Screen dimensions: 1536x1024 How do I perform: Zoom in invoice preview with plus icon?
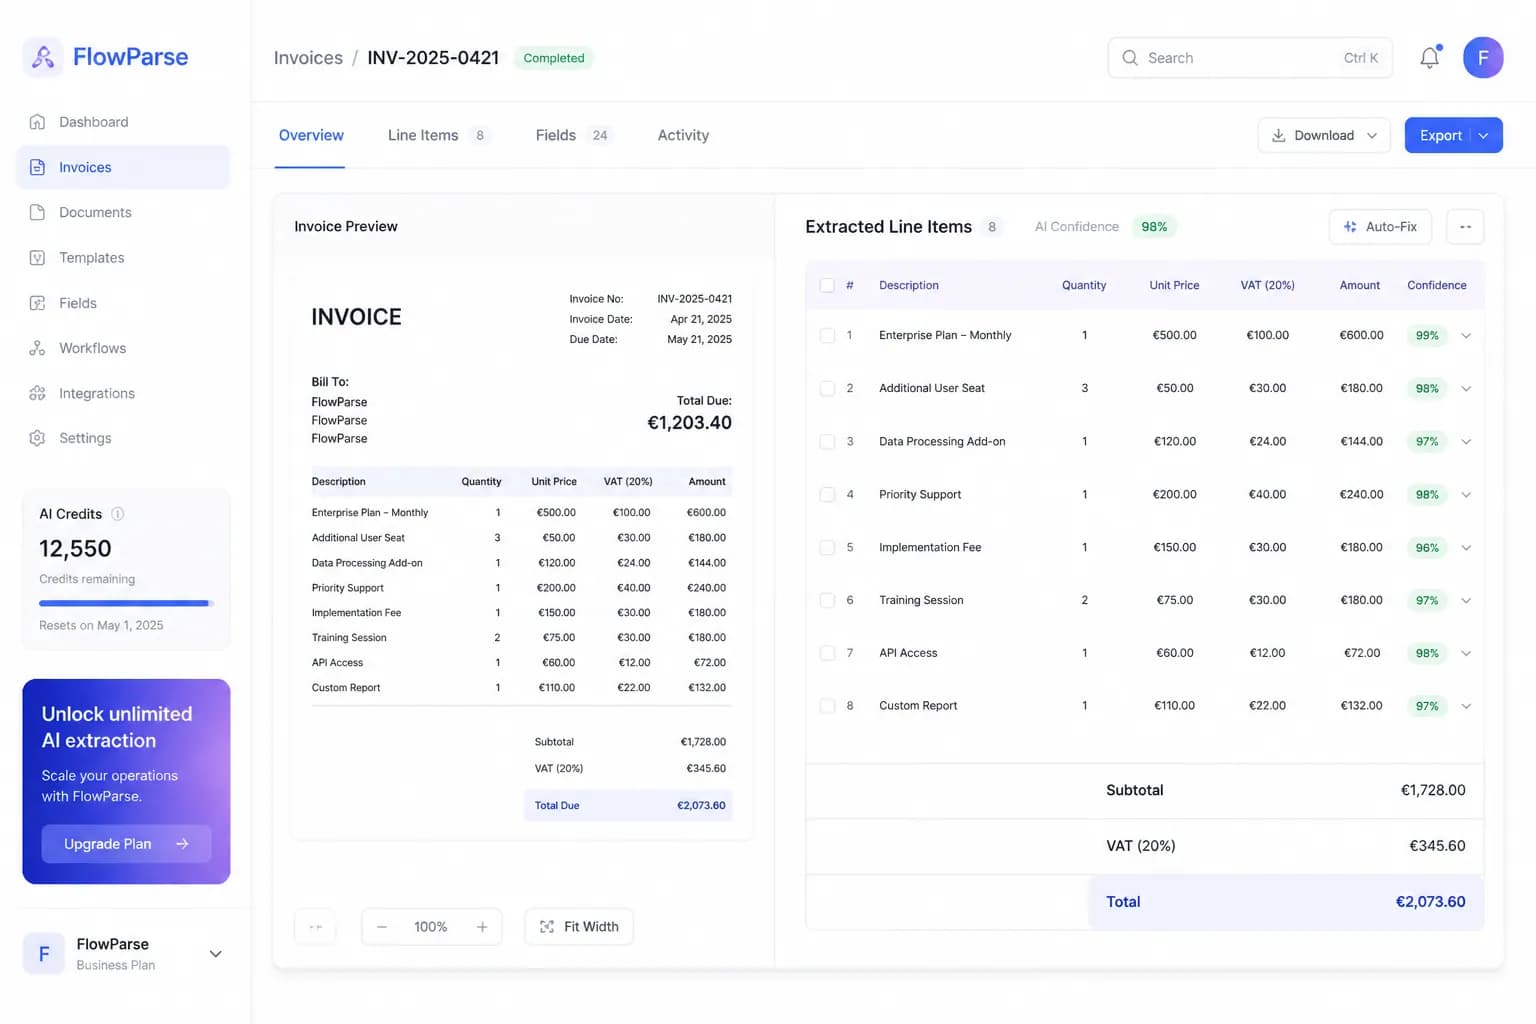tap(482, 927)
